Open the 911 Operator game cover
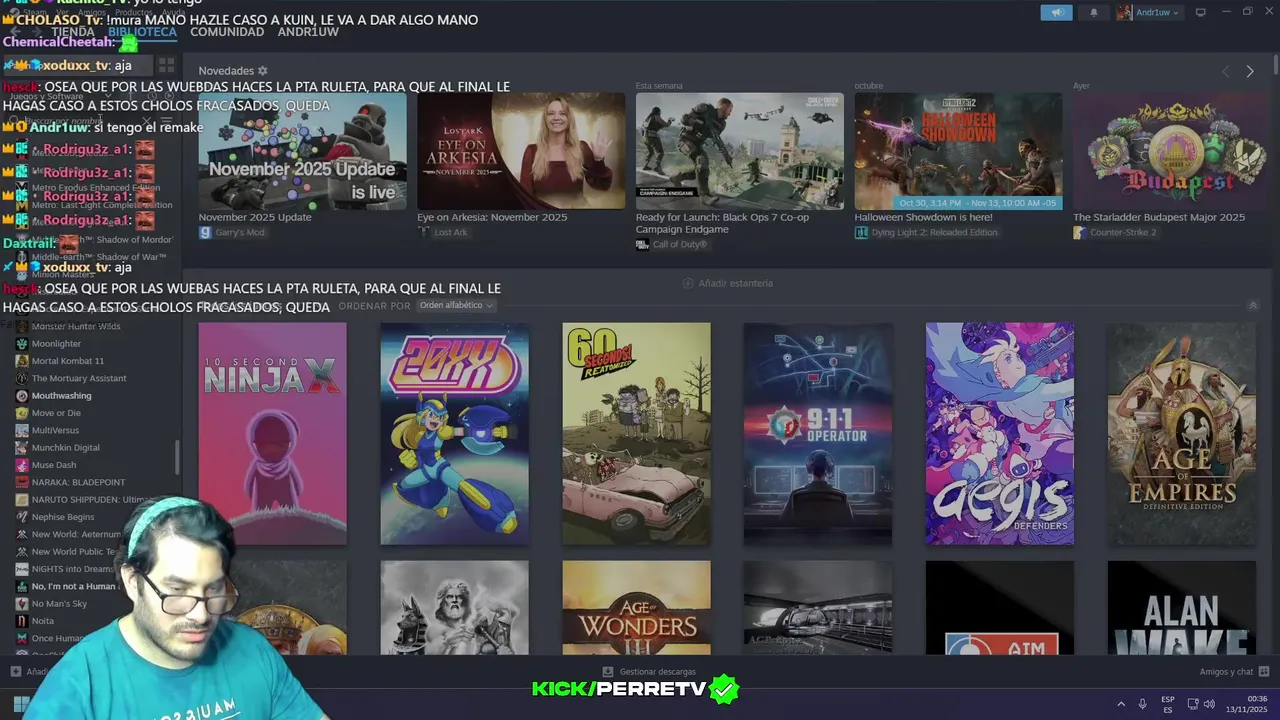Viewport: 1280px width, 720px height. tap(818, 433)
